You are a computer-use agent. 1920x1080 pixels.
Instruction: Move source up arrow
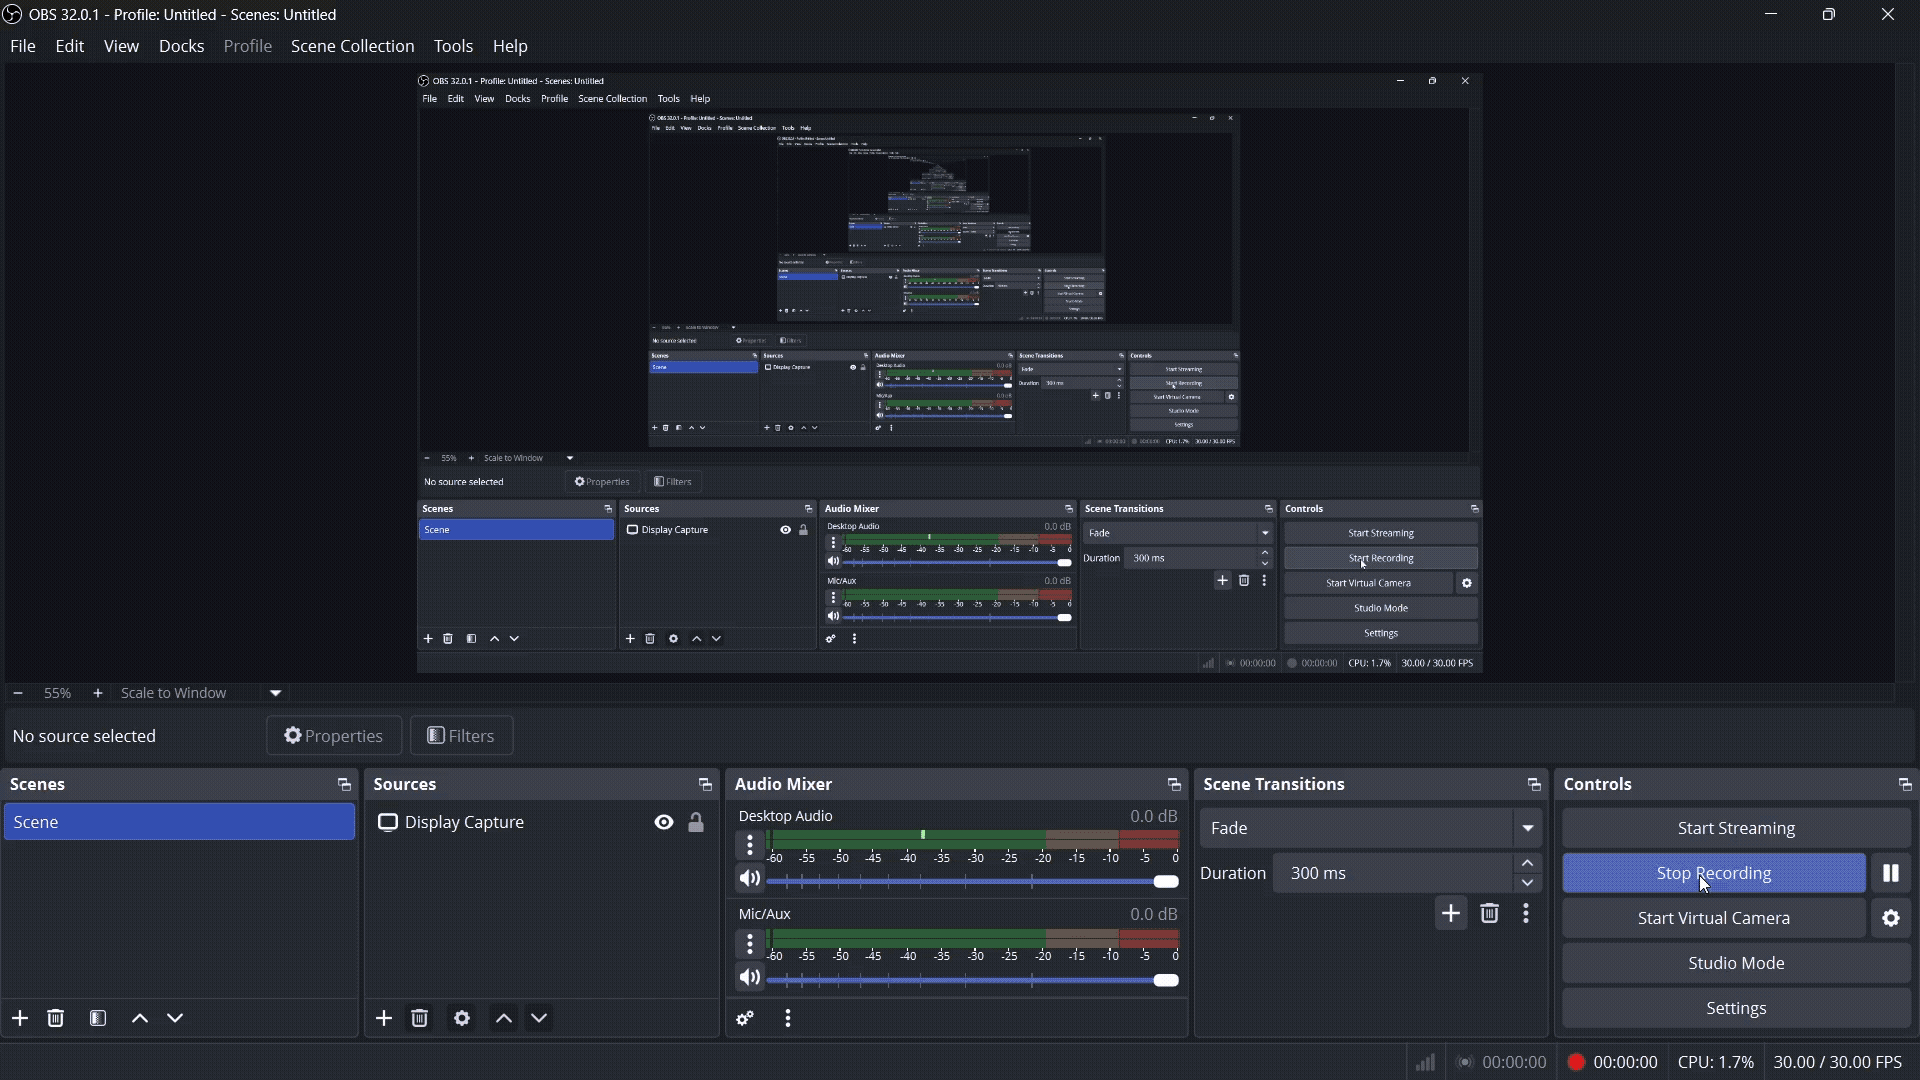coord(504,1019)
